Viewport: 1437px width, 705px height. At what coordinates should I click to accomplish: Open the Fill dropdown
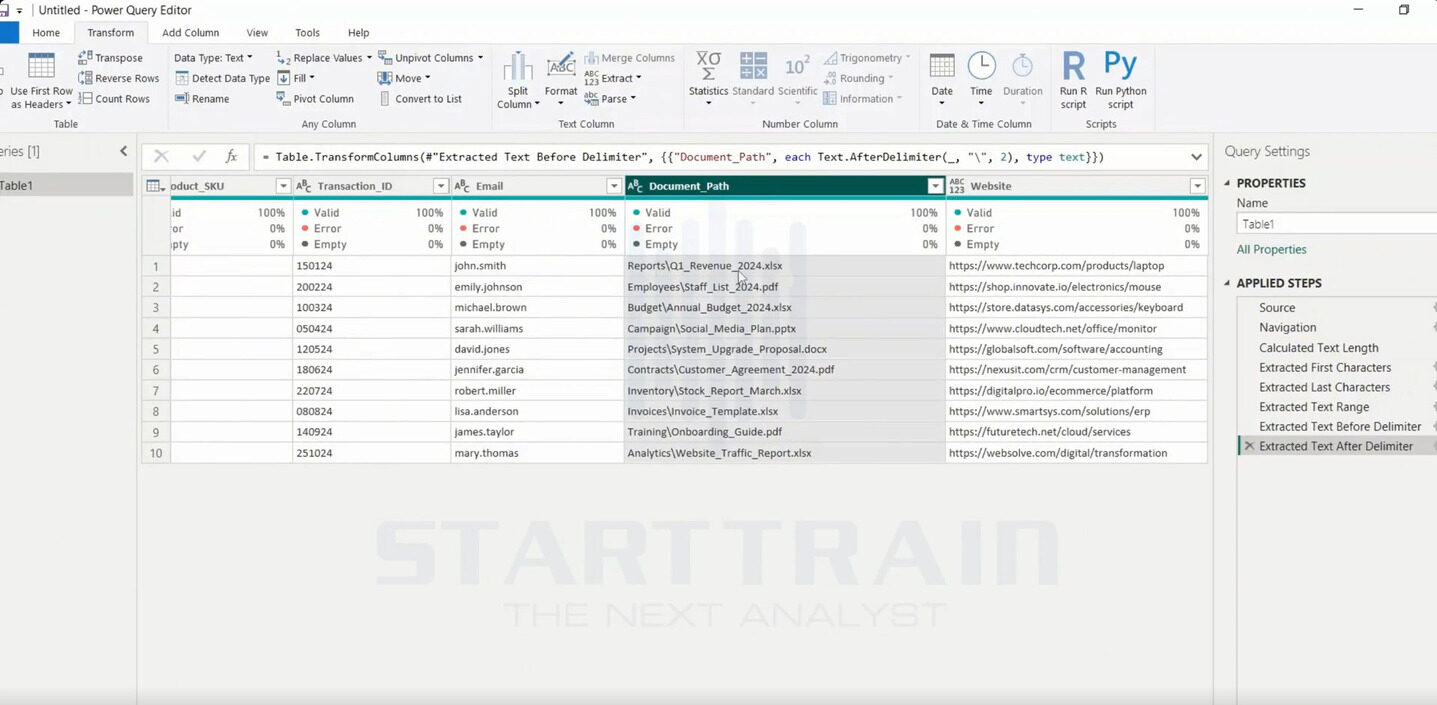[295, 78]
